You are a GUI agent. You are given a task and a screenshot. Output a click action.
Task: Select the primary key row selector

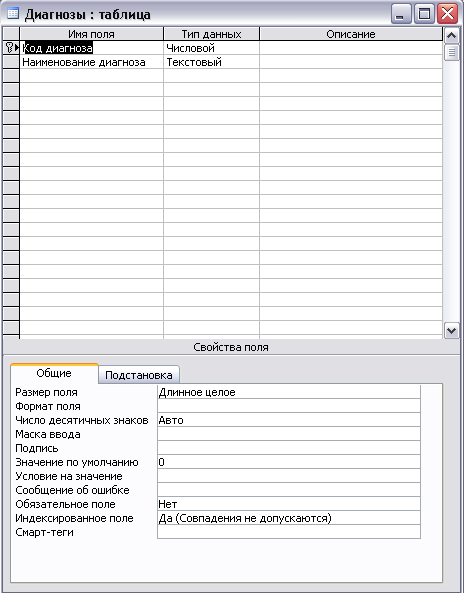[11, 48]
